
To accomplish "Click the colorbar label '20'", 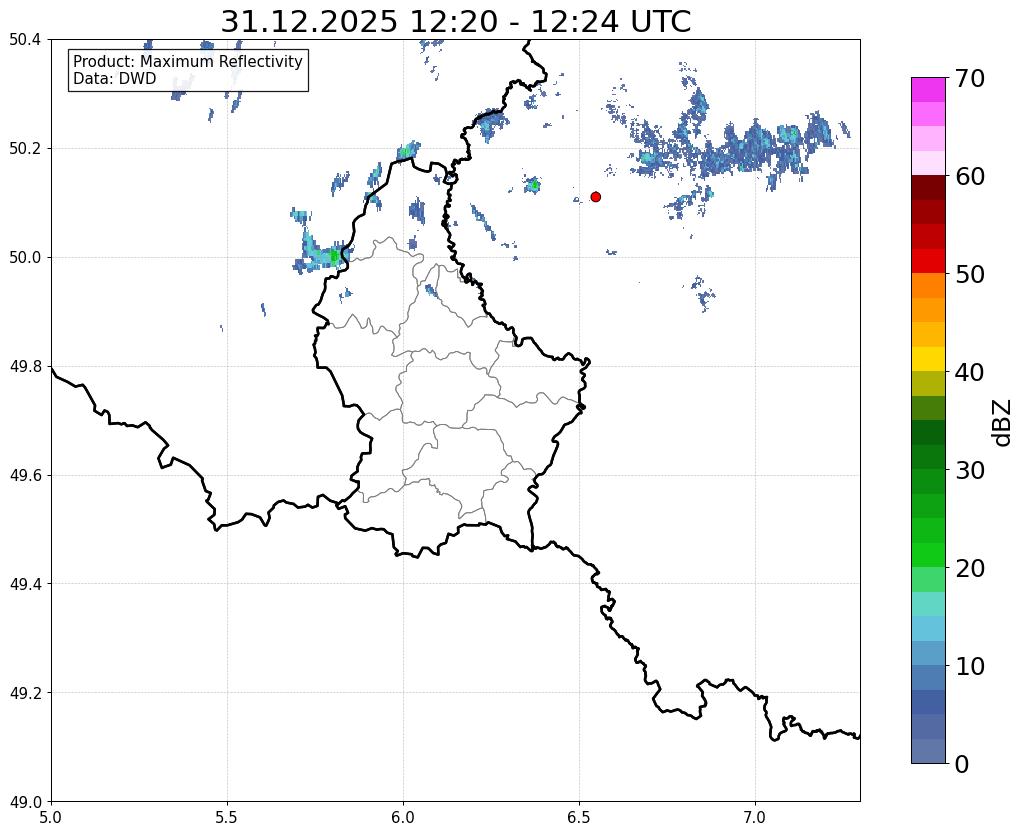I will tap(970, 568).
